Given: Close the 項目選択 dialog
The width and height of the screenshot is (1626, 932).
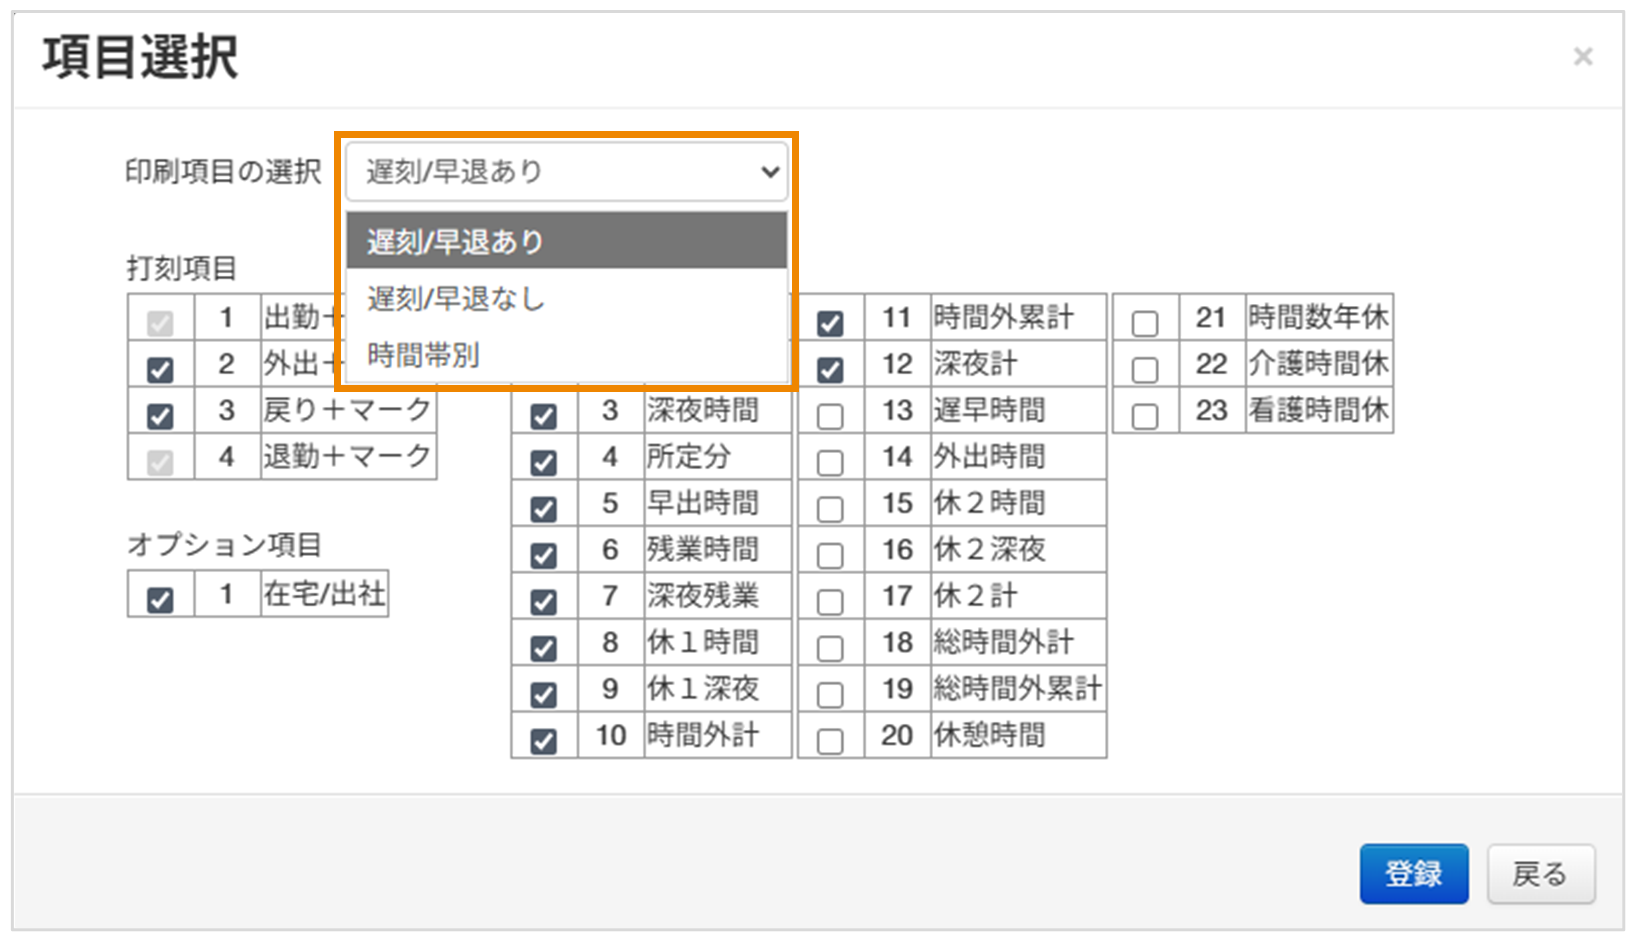Looking at the screenshot, I should point(1583,56).
